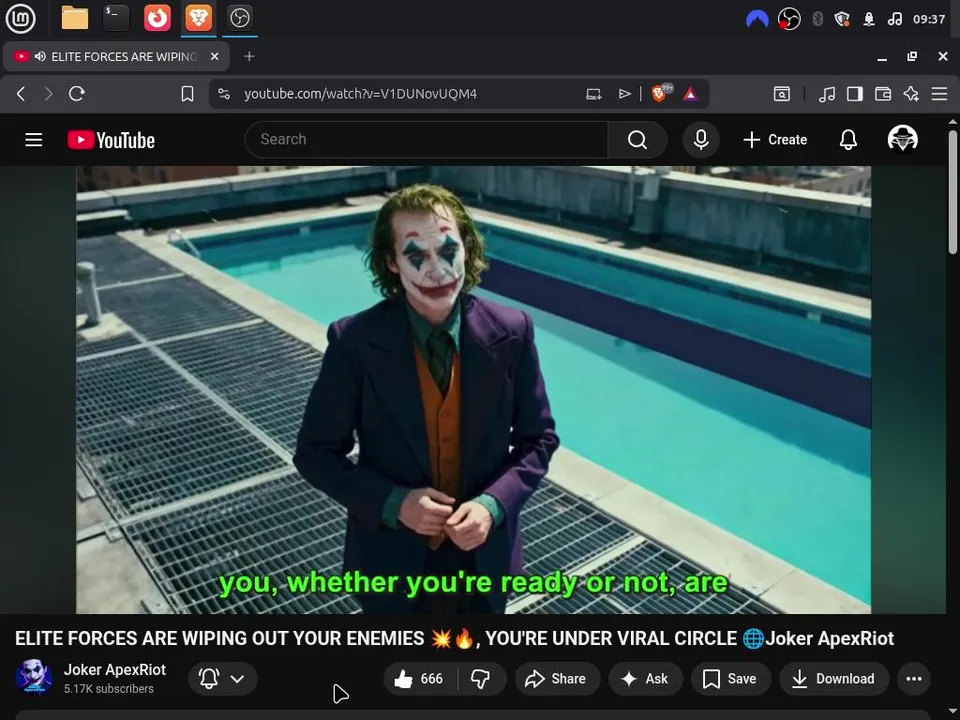Open the account avatar menu

point(902,139)
